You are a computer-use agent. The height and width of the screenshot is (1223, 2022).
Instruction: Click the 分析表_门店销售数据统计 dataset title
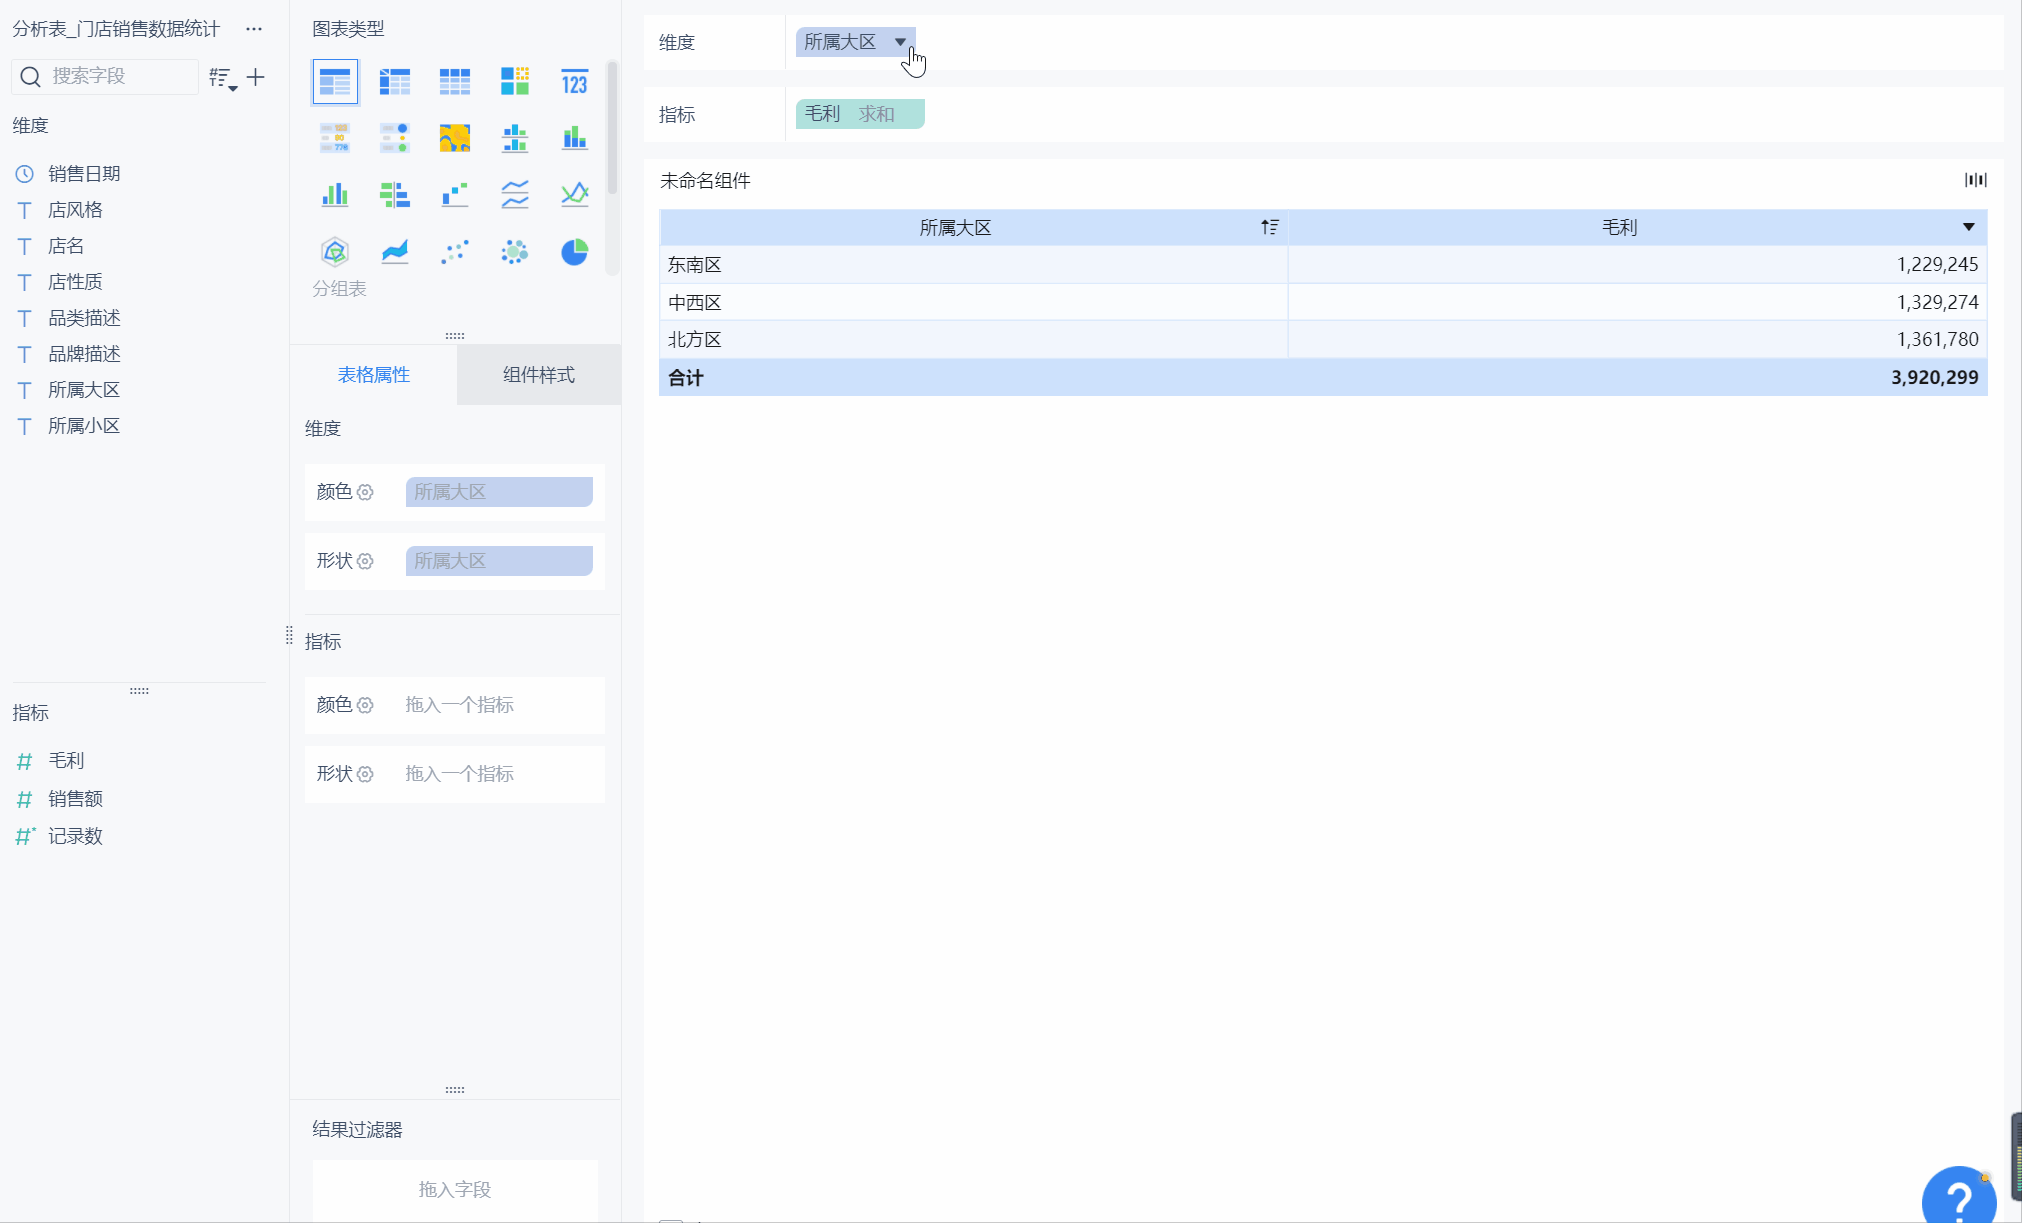[x=116, y=29]
